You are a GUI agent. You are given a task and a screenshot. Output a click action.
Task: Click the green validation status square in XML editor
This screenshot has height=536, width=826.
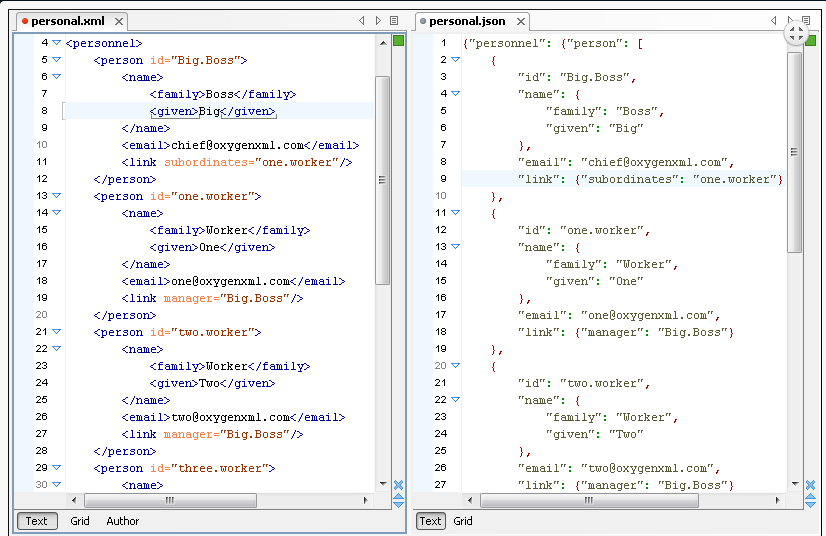(x=398, y=41)
